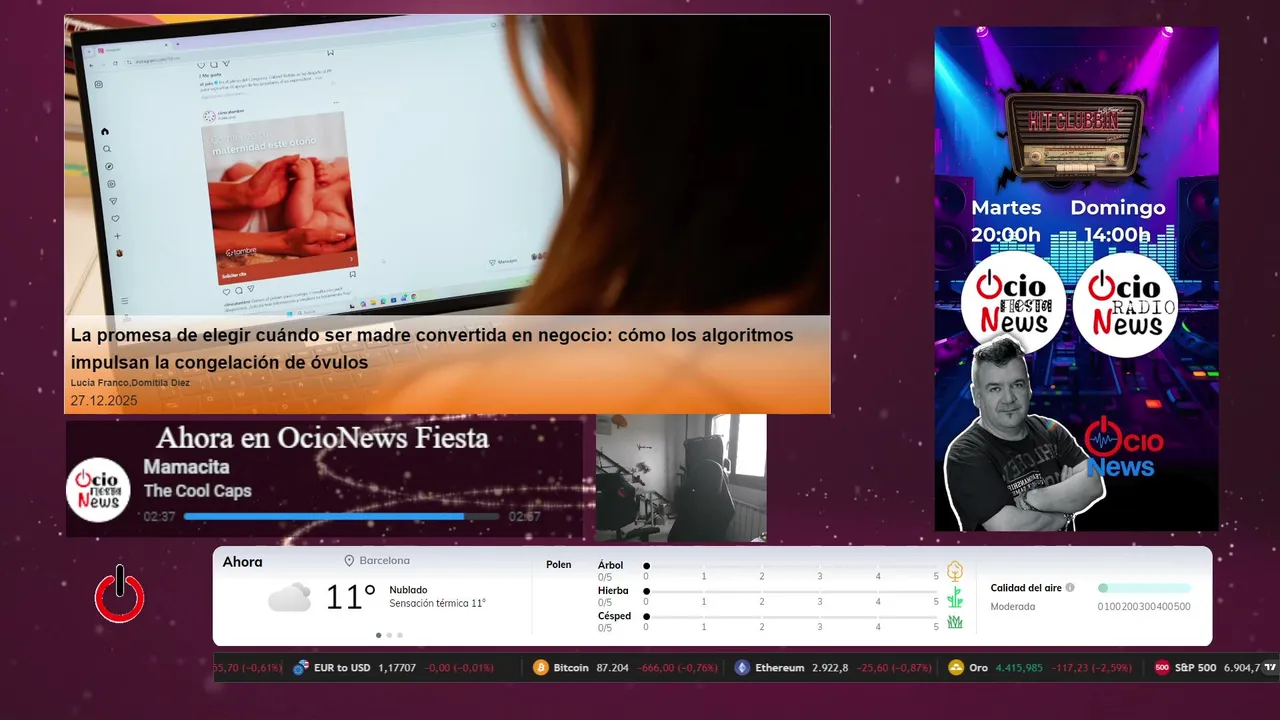
Task: Select the third weather carousel dot
Action: pos(401,635)
